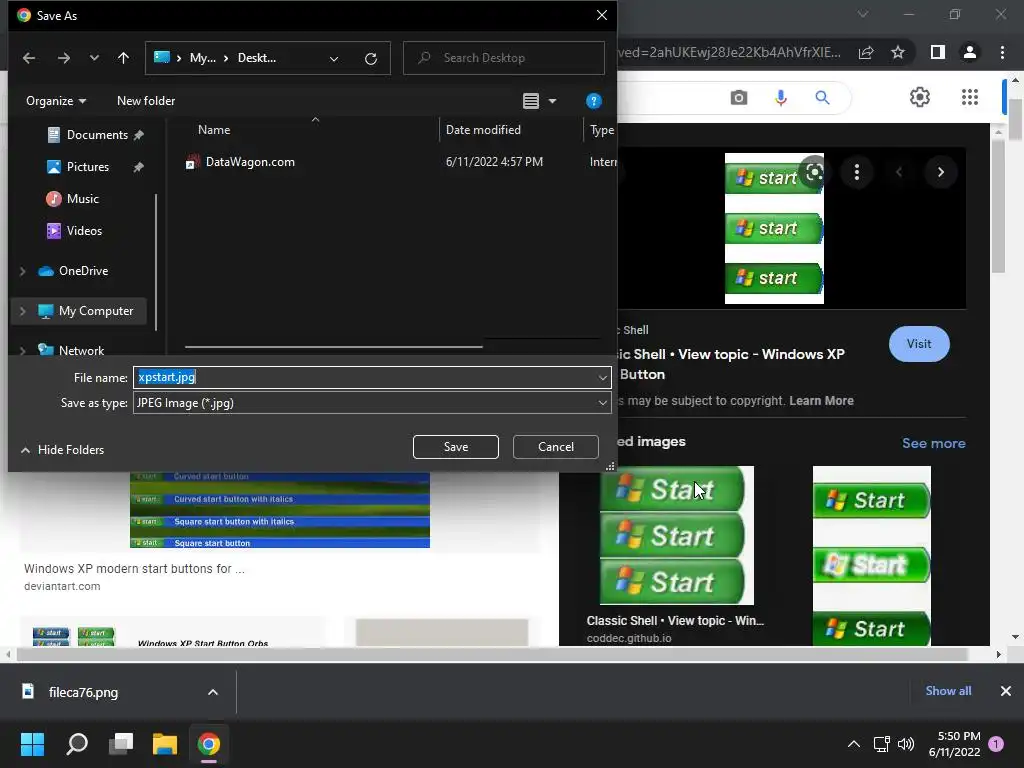The height and width of the screenshot is (768, 1024).
Task: Show the previous image in preview
Action: pos(899,172)
